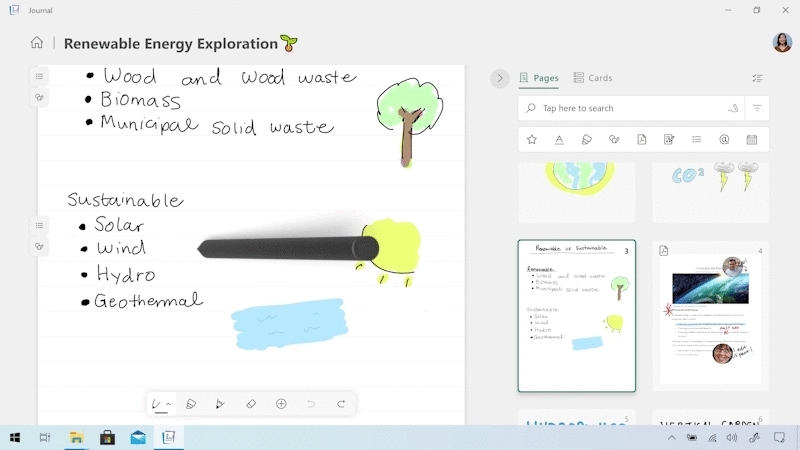Click the select multiple pages button
The width and height of the screenshot is (800, 450).
tap(757, 78)
